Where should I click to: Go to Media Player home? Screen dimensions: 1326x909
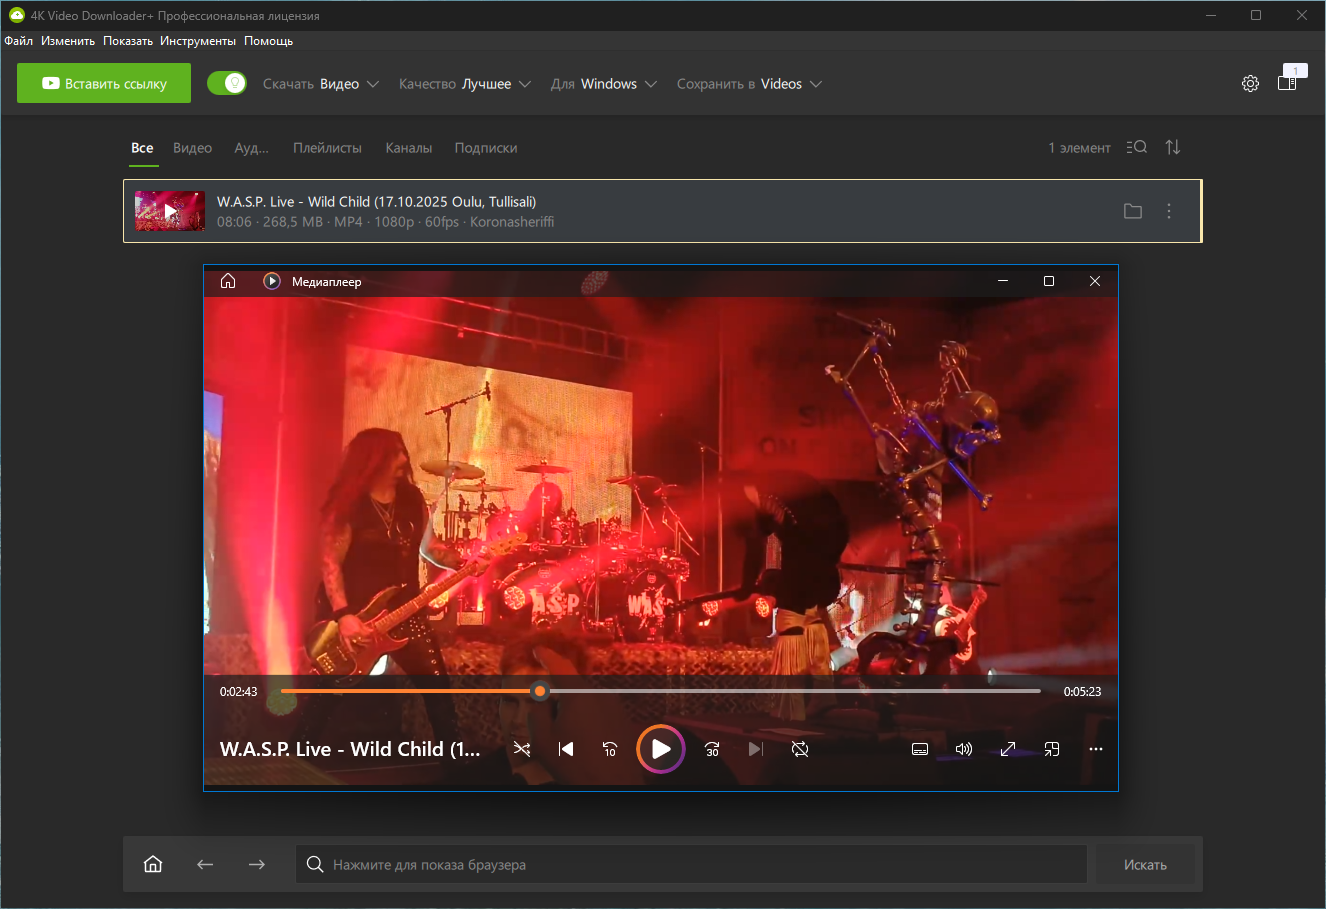click(228, 281)
